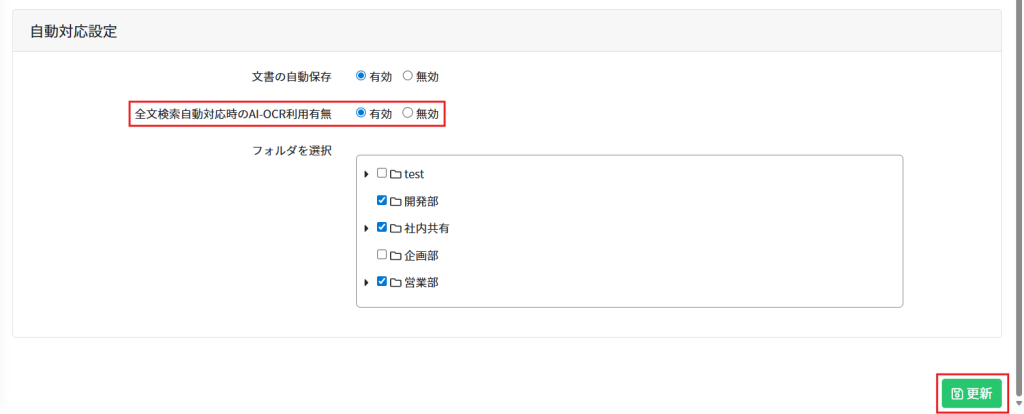Click the 営業部 folder icon
The height and width of the screenshot is (414, 1024).
coord(396,282)
